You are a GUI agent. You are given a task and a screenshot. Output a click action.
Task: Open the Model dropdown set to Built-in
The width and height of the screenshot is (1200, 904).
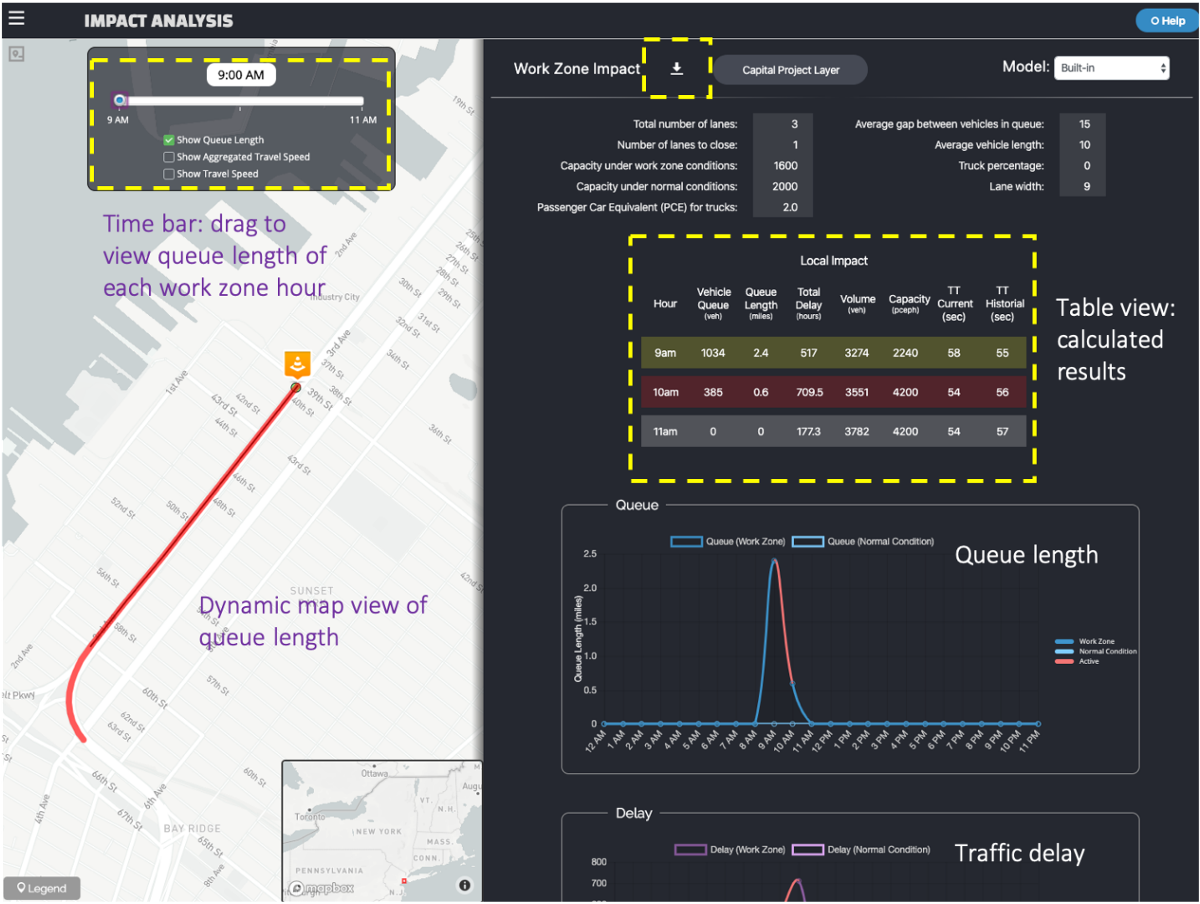[x=1111, y=68]
